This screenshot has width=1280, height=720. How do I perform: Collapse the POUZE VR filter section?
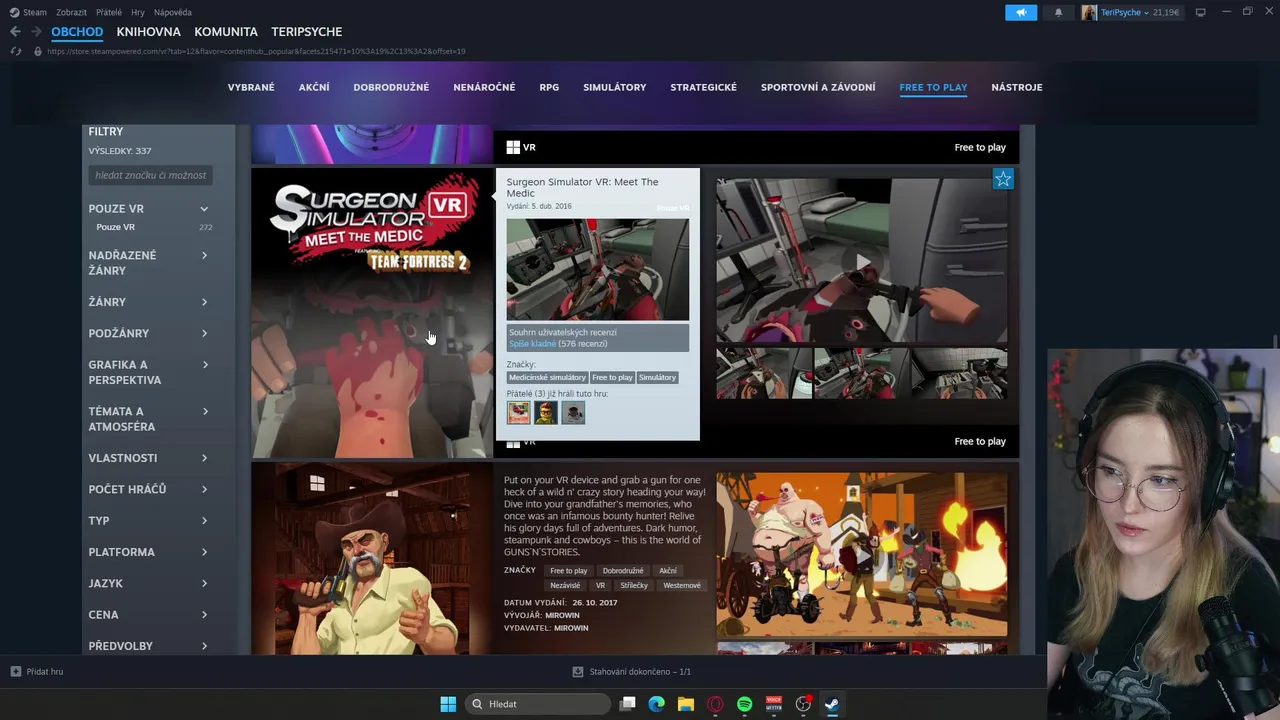coord(204,209)
